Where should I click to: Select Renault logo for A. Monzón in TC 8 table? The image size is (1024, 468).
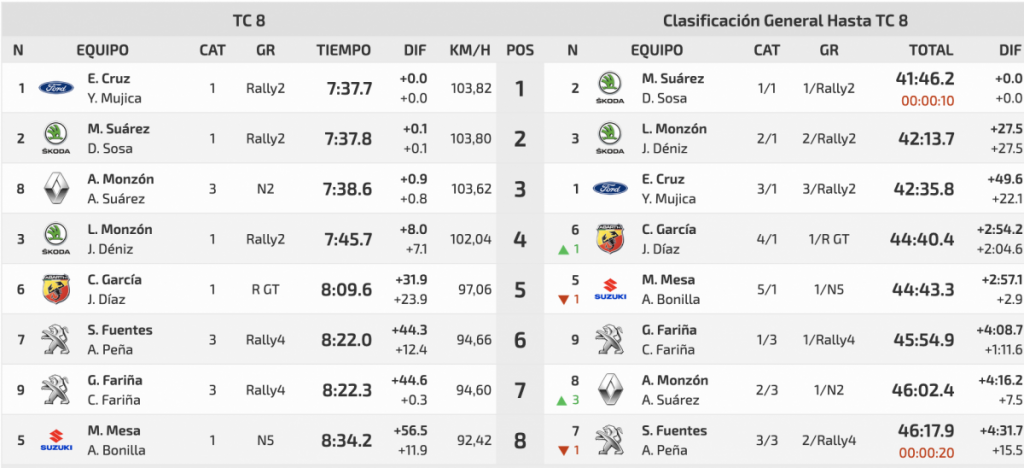pos(56,188)
